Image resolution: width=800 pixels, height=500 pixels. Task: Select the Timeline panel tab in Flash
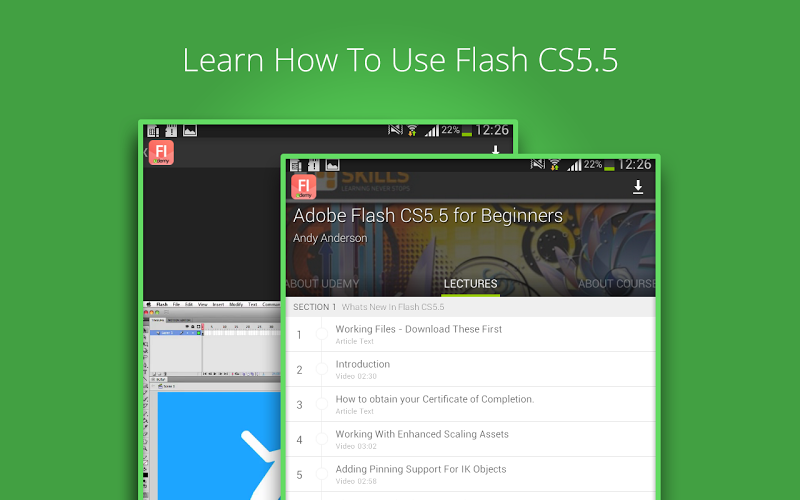coord(158,320)
